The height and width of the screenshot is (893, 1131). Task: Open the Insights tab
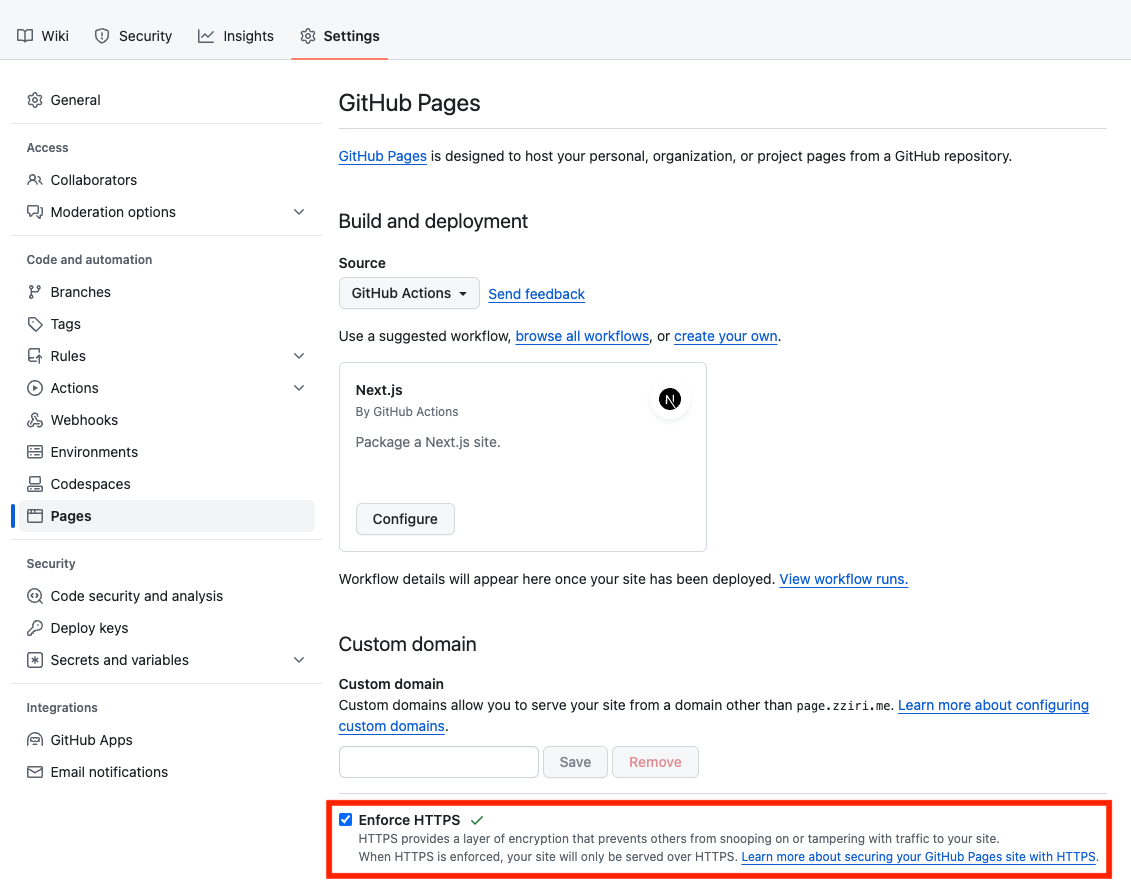pyautogui.click(x=236, y=36)
